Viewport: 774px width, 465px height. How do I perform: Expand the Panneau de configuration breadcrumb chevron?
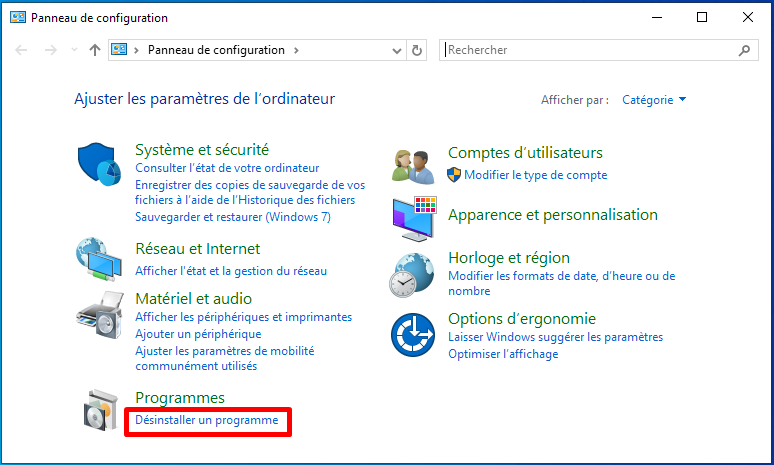[x=296, y=50]
